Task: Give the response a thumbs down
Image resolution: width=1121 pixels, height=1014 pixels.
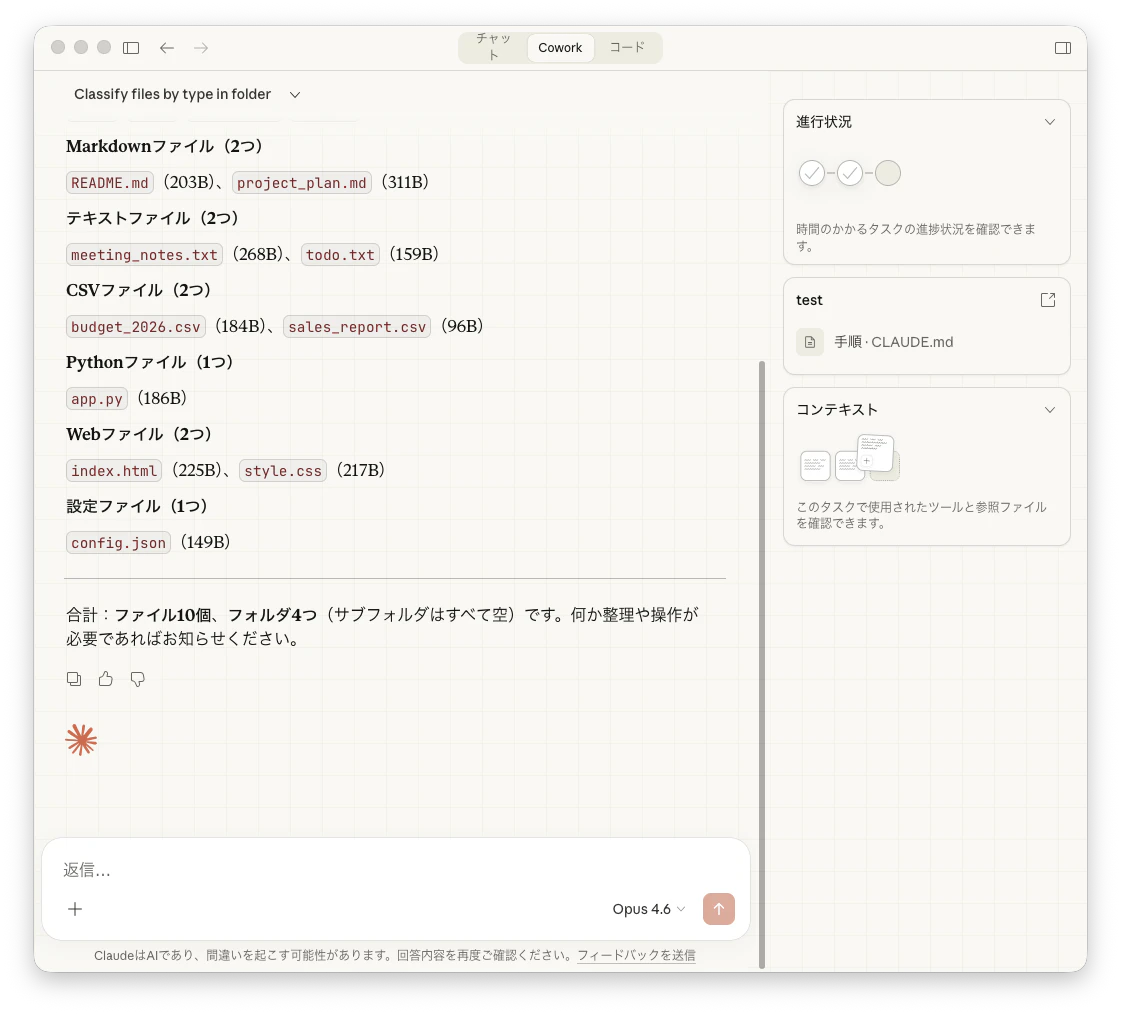Action: coord(137,679)
